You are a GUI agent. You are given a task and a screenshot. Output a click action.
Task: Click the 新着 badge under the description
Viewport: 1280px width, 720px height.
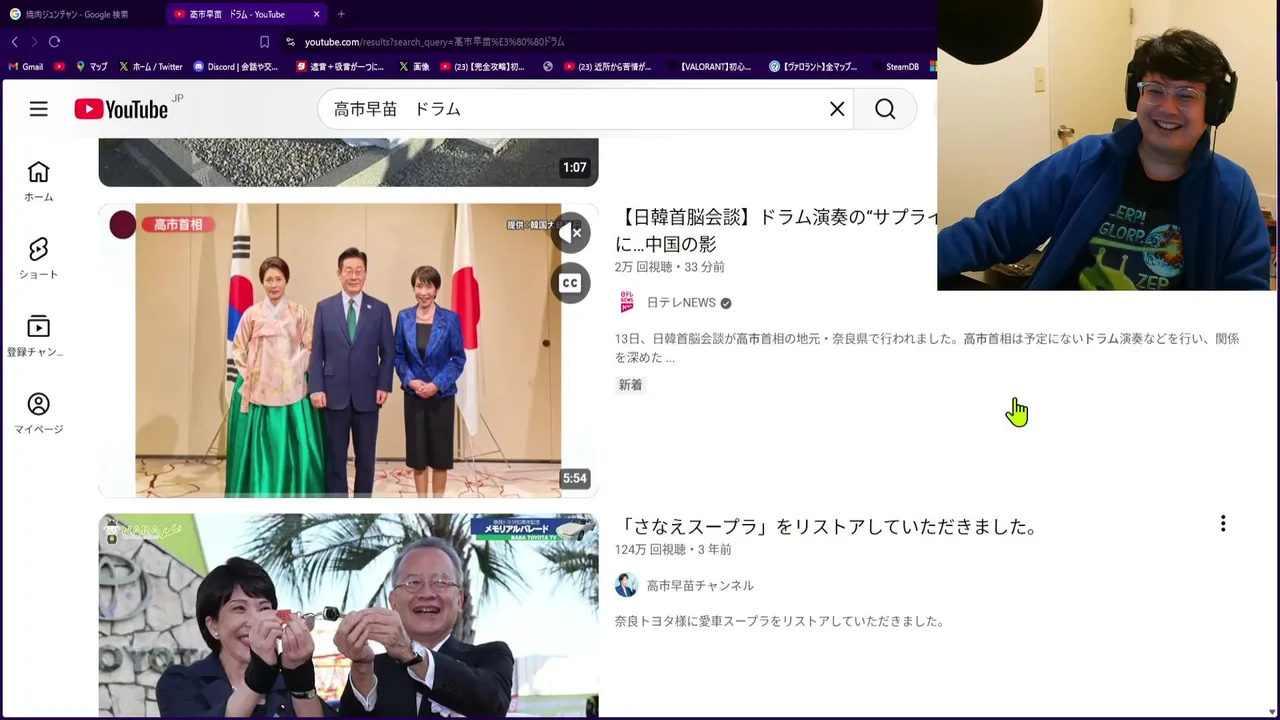pyautogui.click(x=630, y=385)
